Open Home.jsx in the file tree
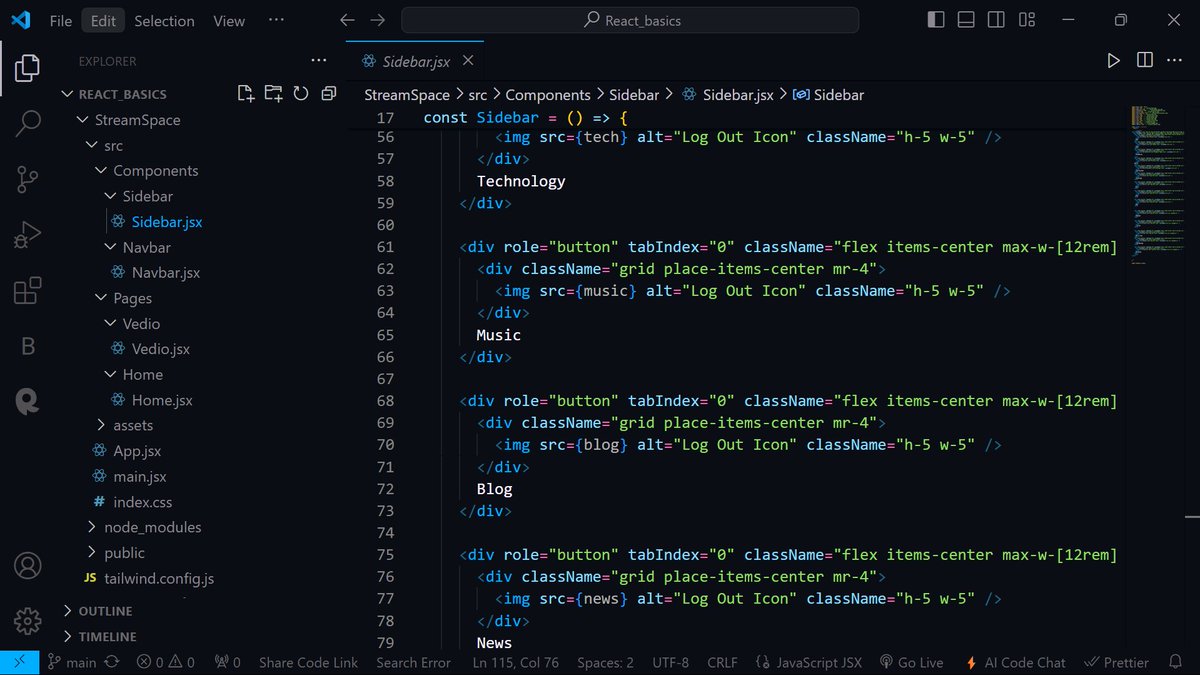This screenshot has width=1200, height=675. click(162, 400)
